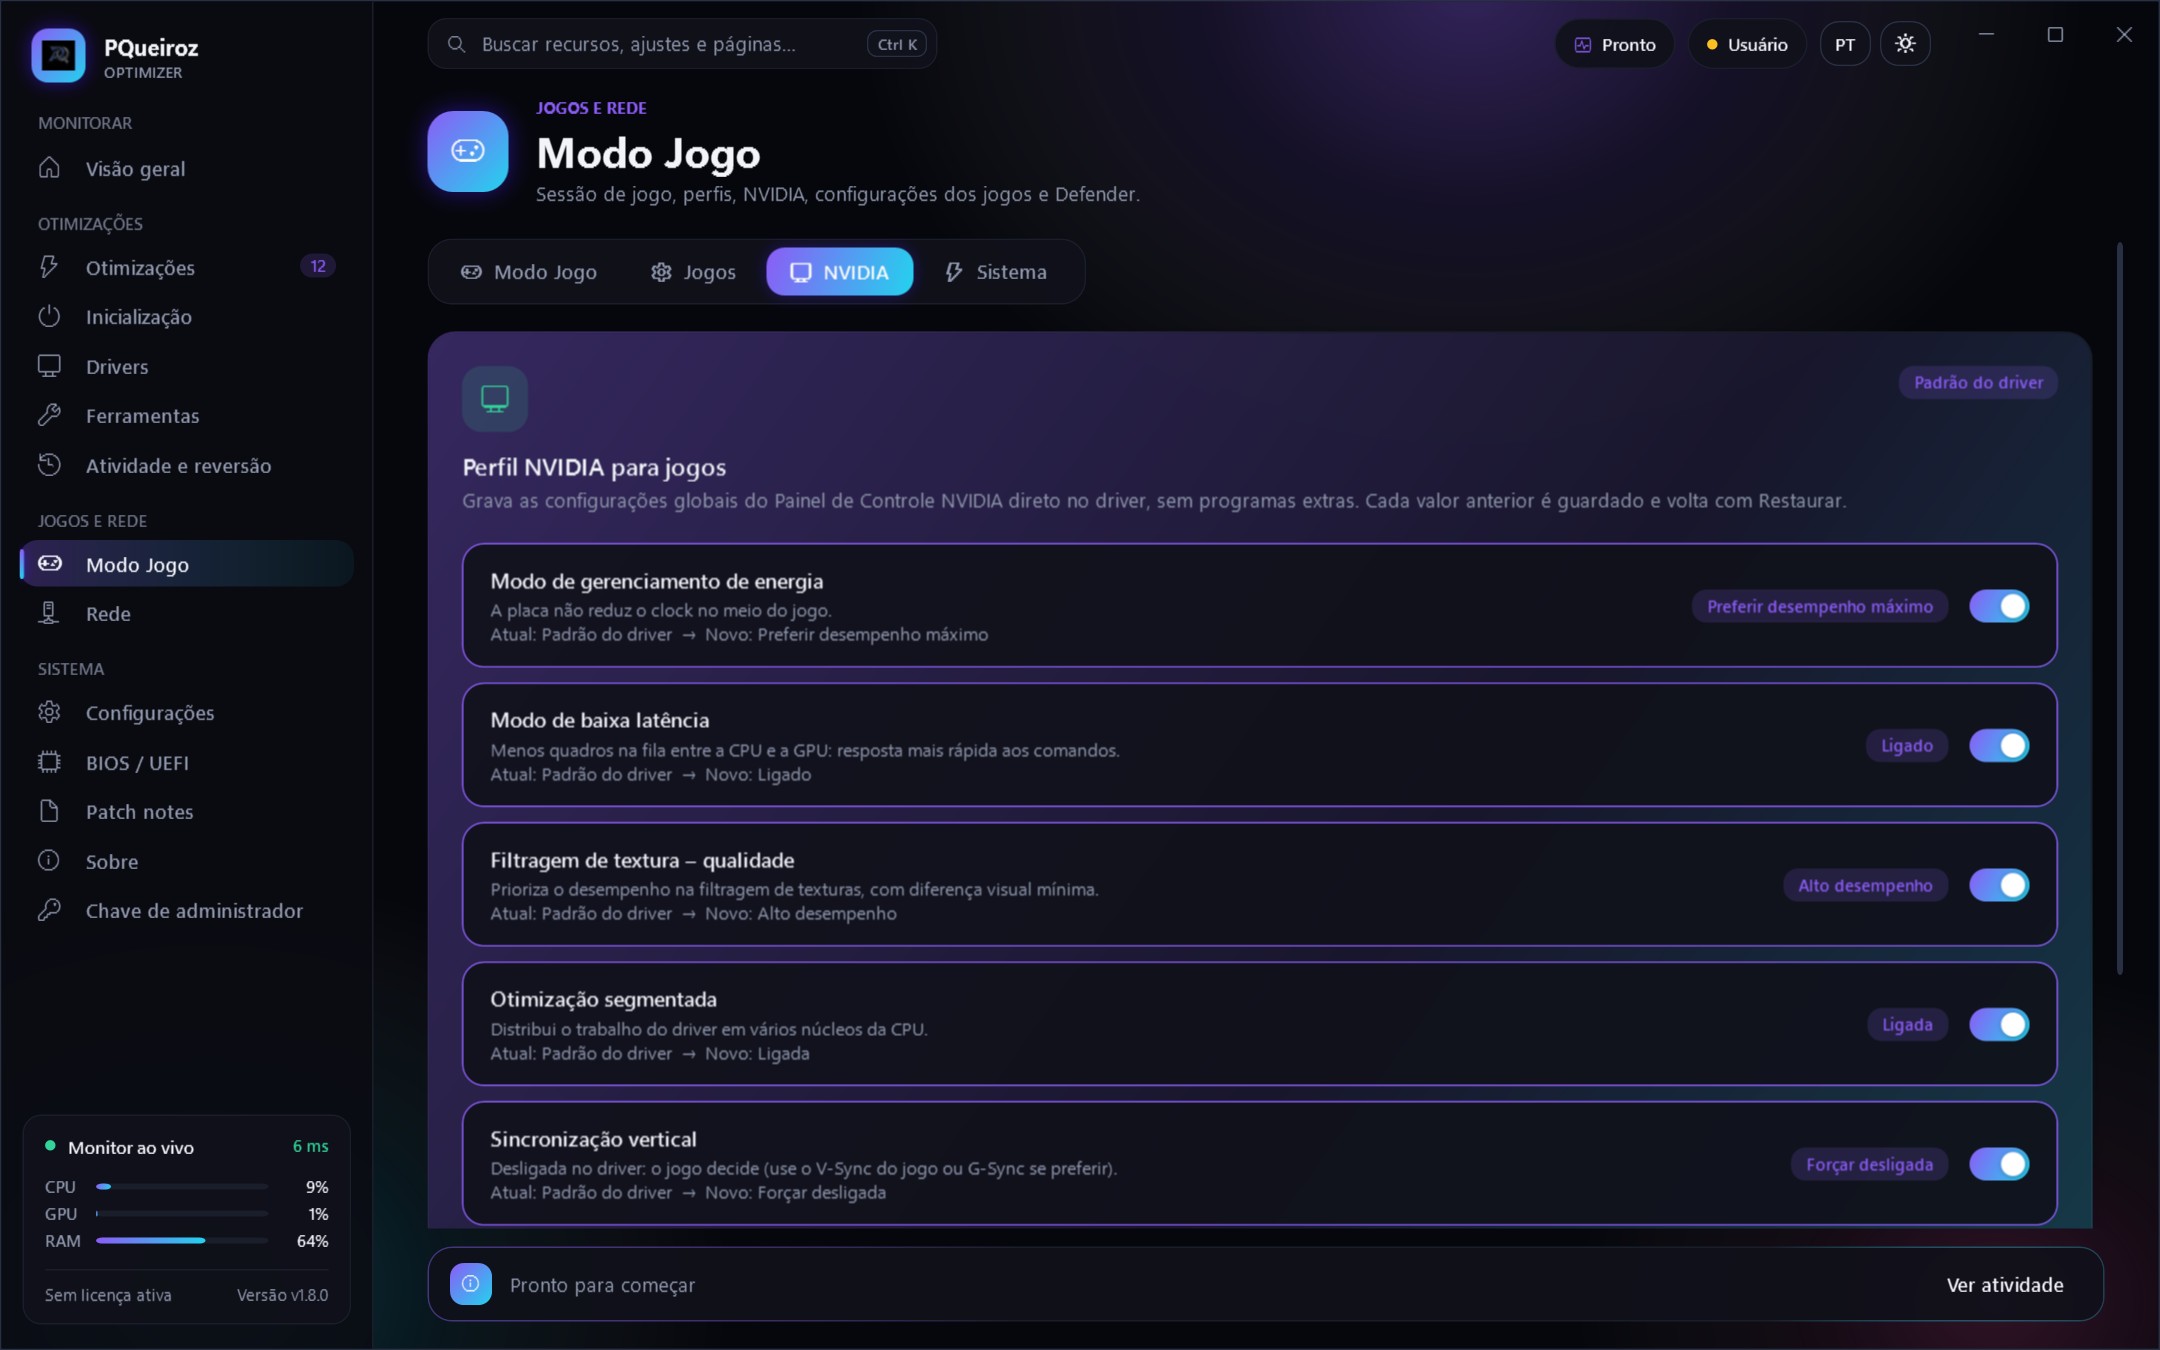This screenshot has width=2160, height=1350.
Task: Select the NVIDIA tab
Action: 839,272
